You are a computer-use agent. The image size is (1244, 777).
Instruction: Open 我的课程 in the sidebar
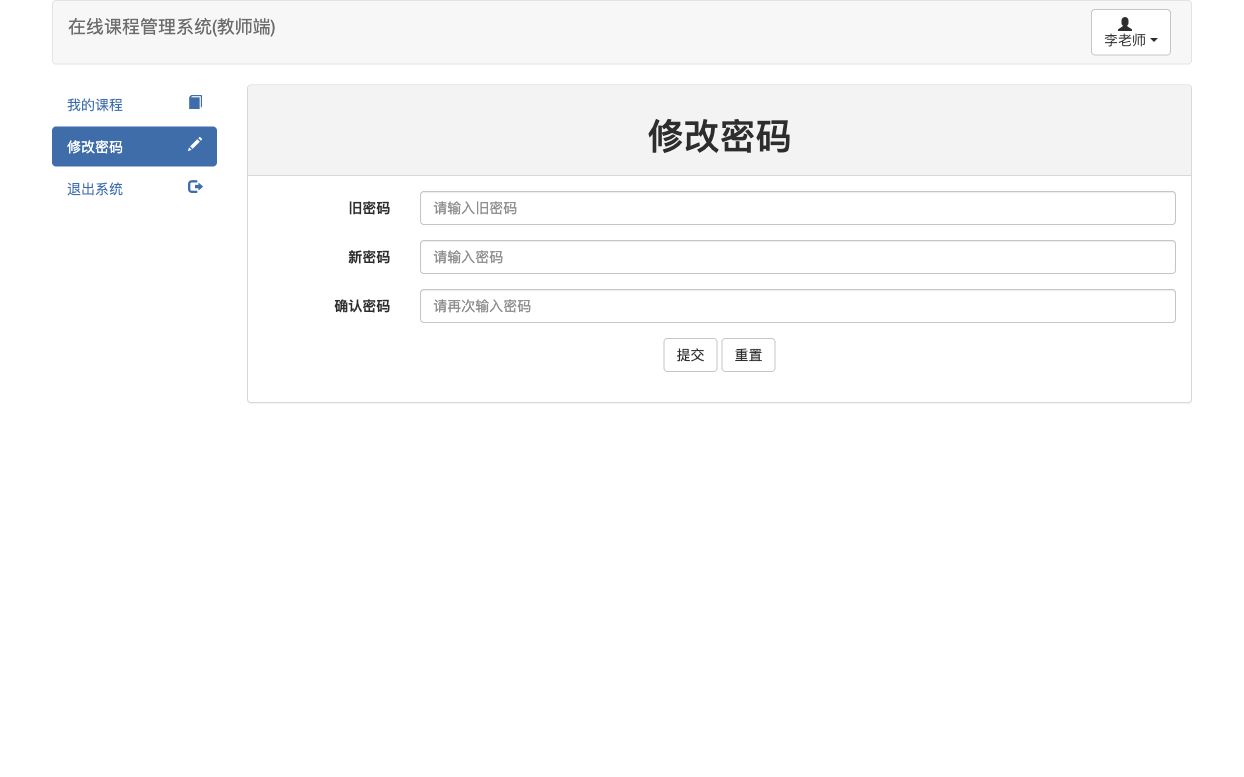[134, 105]
